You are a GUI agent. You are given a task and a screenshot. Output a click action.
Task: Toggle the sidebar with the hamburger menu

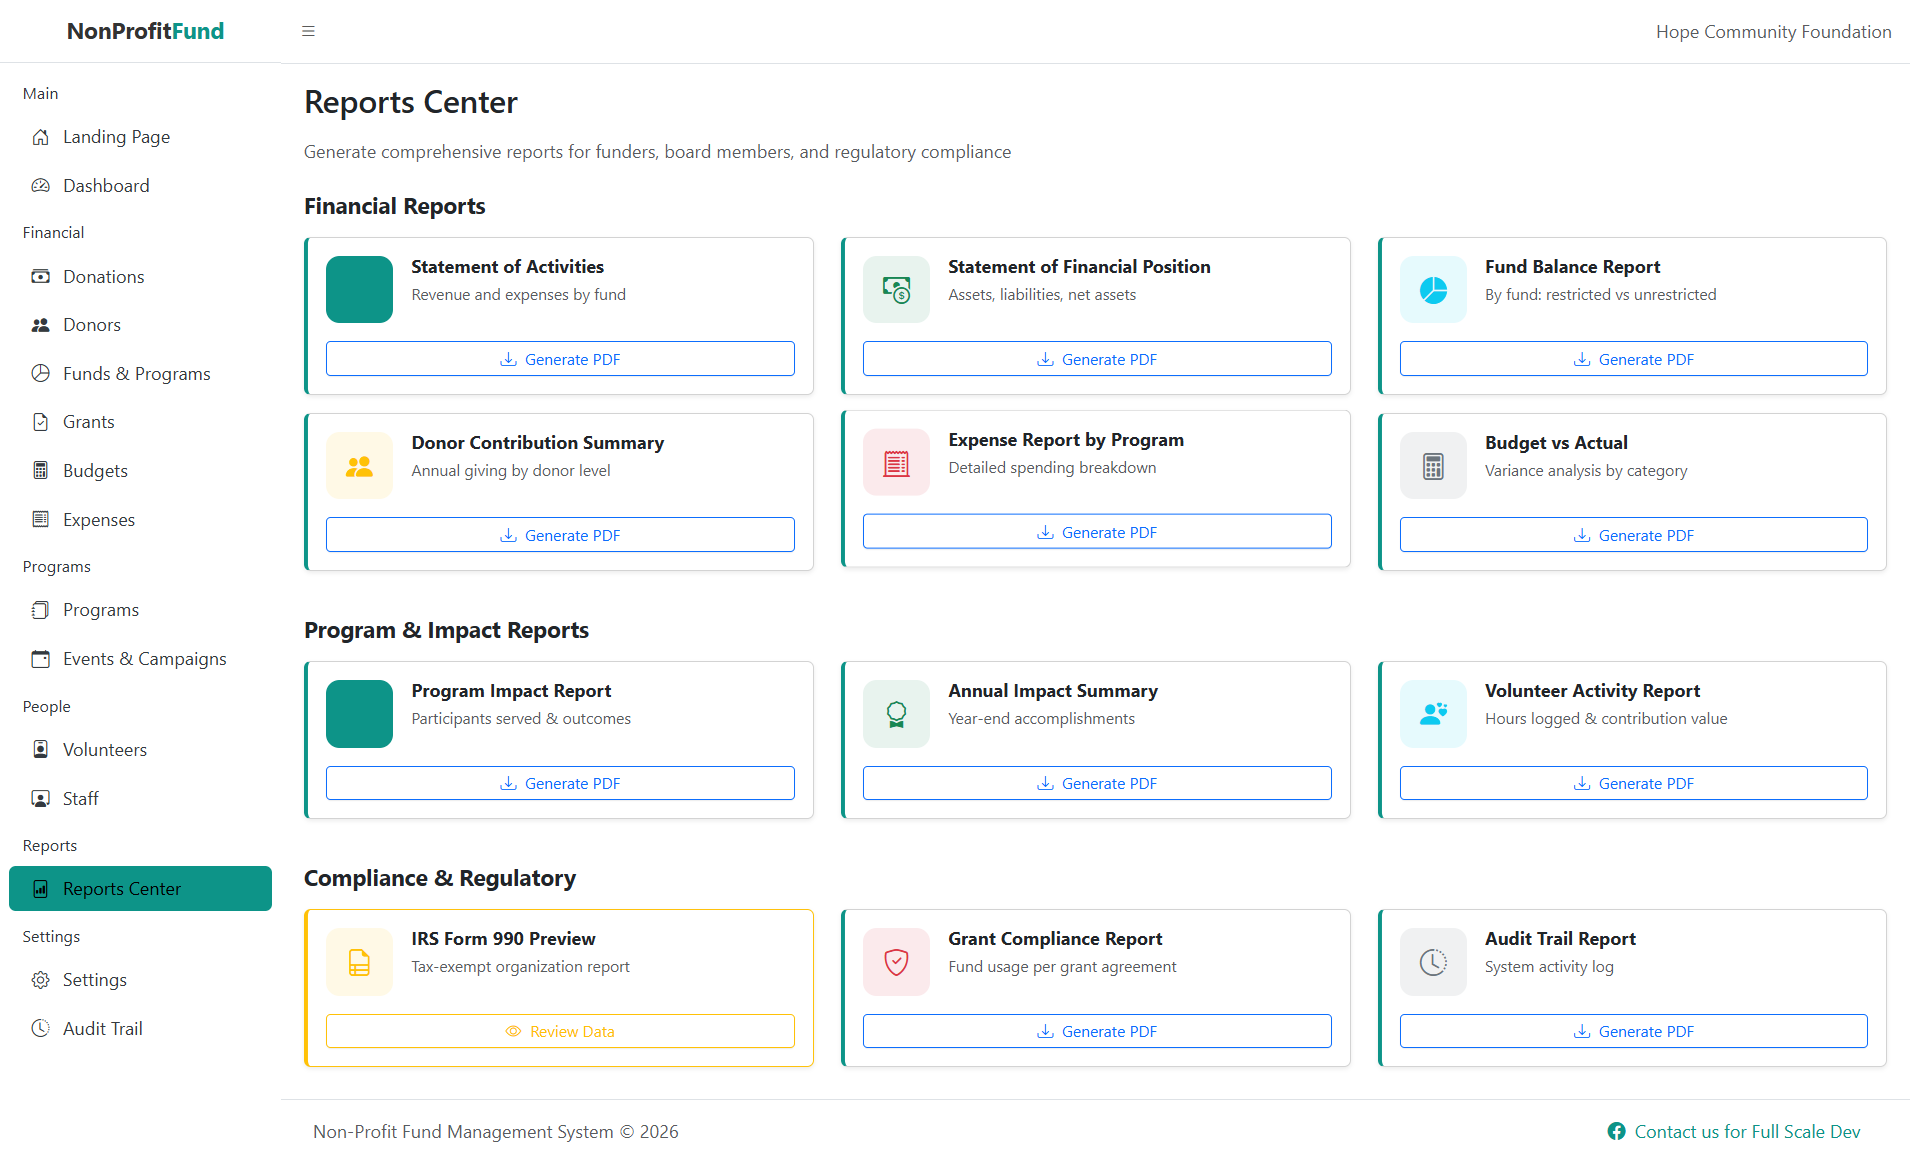(308, 30)
